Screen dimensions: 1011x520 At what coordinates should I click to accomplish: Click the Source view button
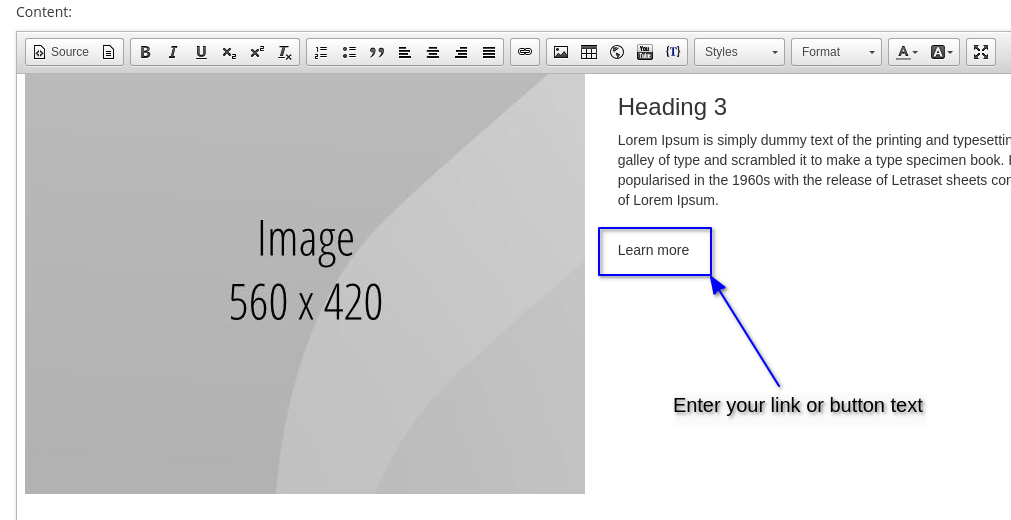(61, 52)
